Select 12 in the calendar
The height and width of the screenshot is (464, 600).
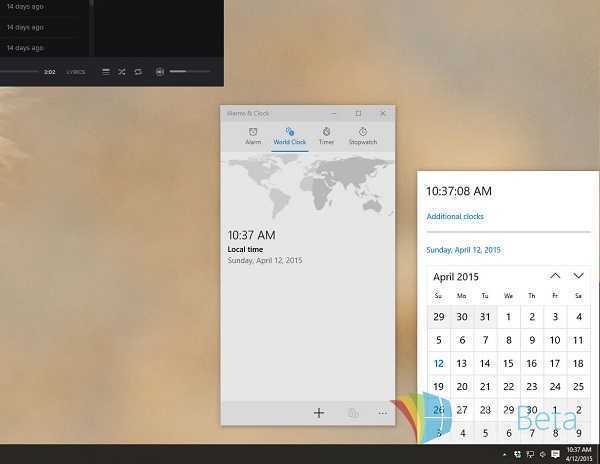(439, 363)
